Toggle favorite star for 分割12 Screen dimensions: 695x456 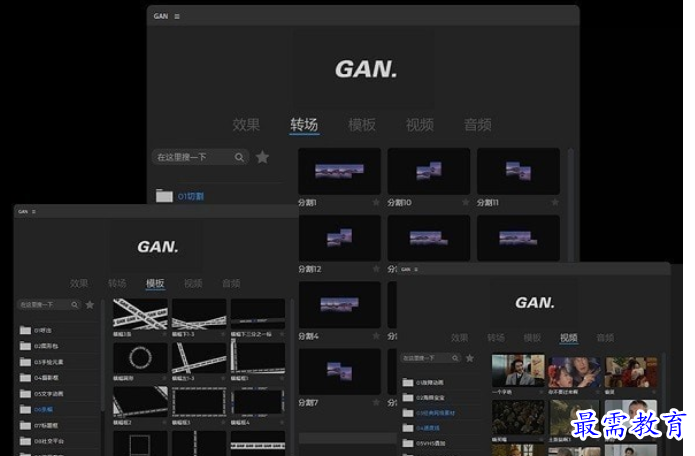tap(376, 269)
